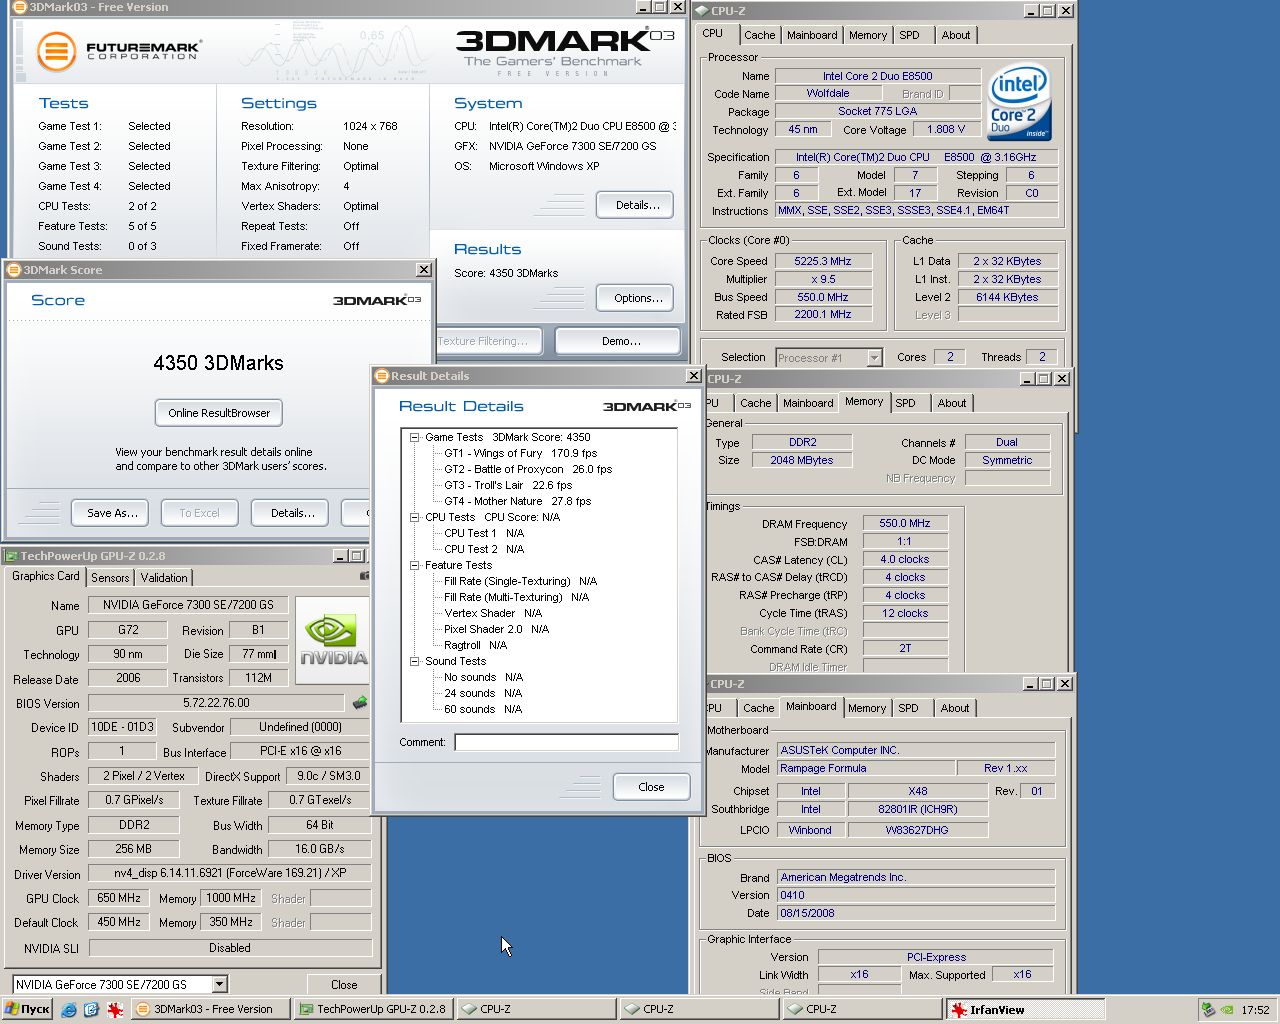Click the Details... button under System

tap(636, 205)
